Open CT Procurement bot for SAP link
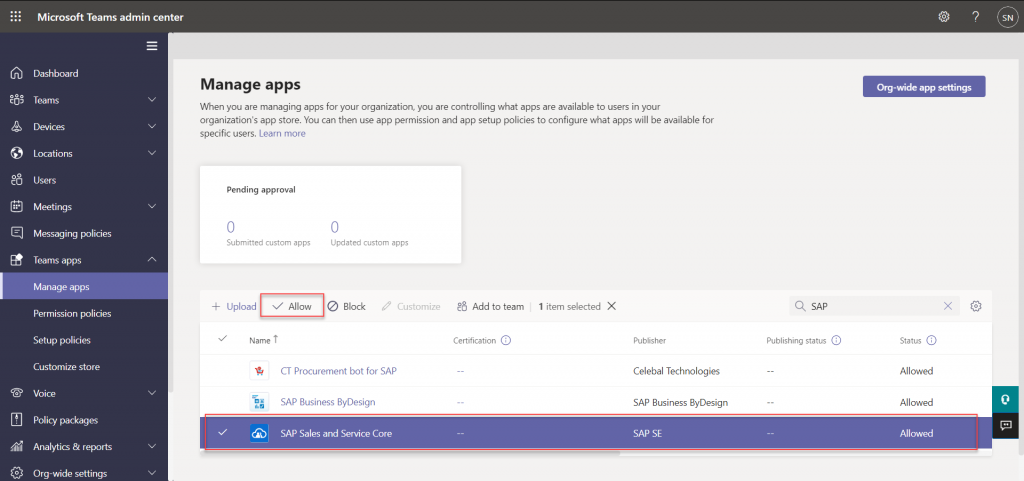This screenshot has width=1024, height=481. click(338, 371)
